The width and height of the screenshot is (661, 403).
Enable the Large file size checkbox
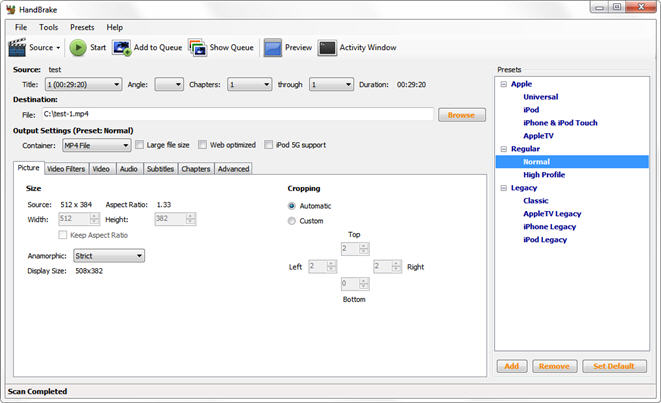point(140,145)
